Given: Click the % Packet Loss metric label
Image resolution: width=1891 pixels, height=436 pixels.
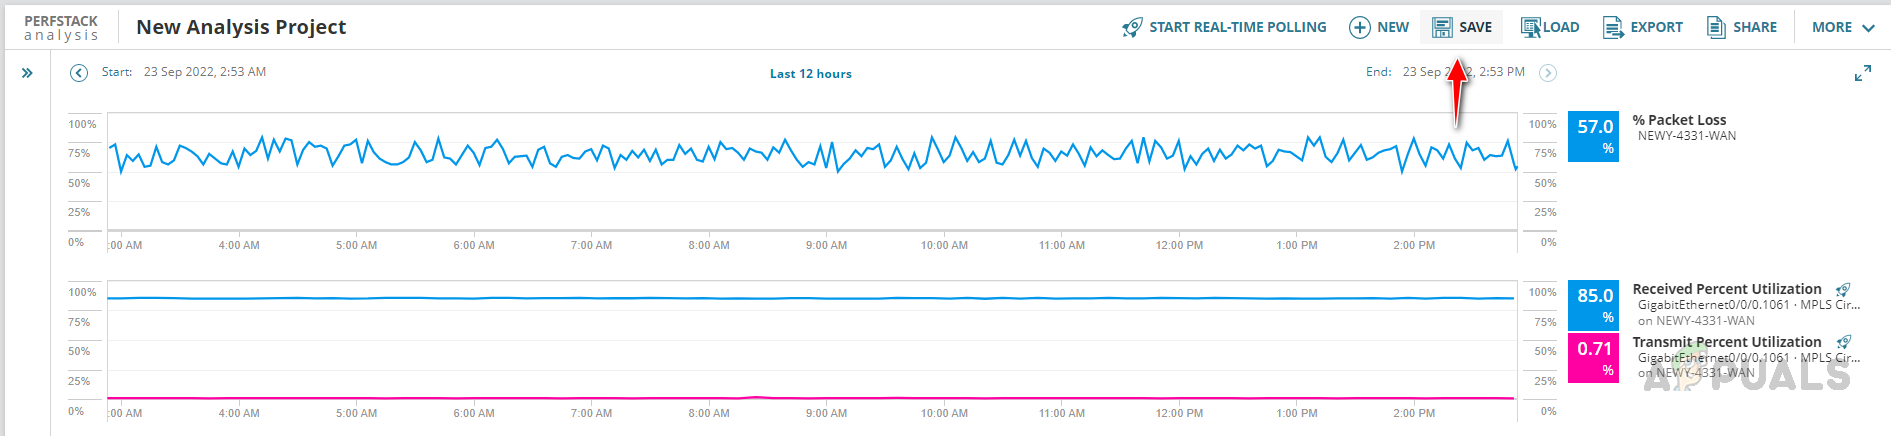Looking at the screenshot, I should tap(1679, 120).
